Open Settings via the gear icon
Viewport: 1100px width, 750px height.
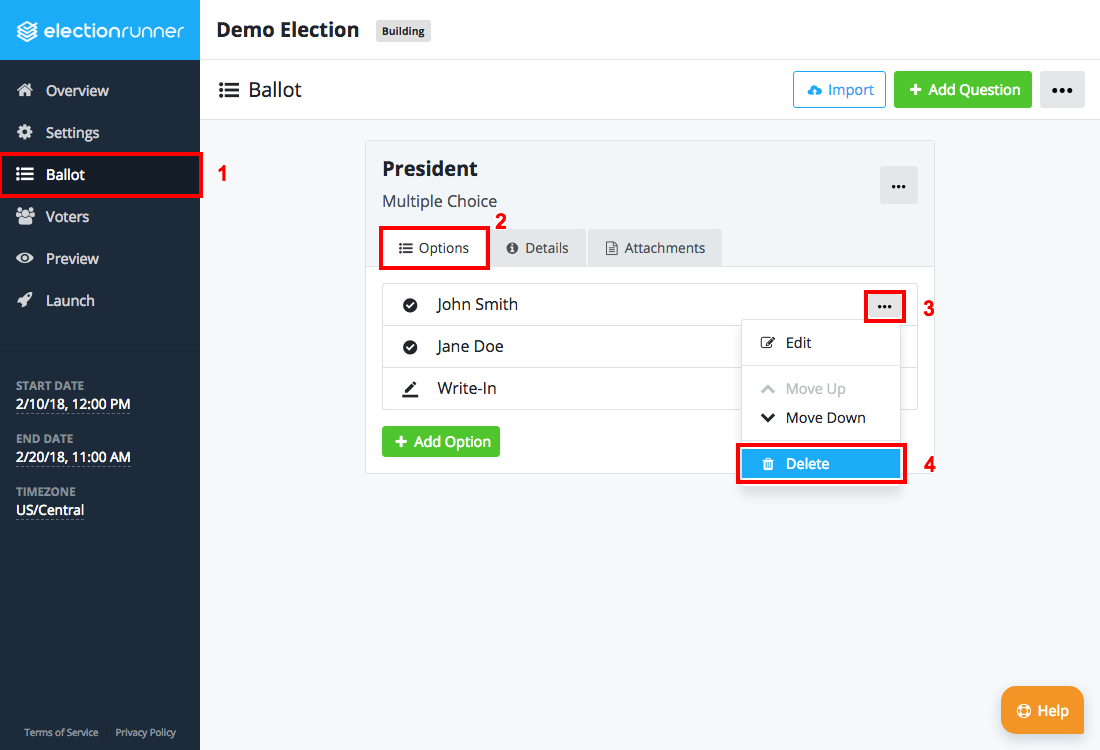coord(25,132)
